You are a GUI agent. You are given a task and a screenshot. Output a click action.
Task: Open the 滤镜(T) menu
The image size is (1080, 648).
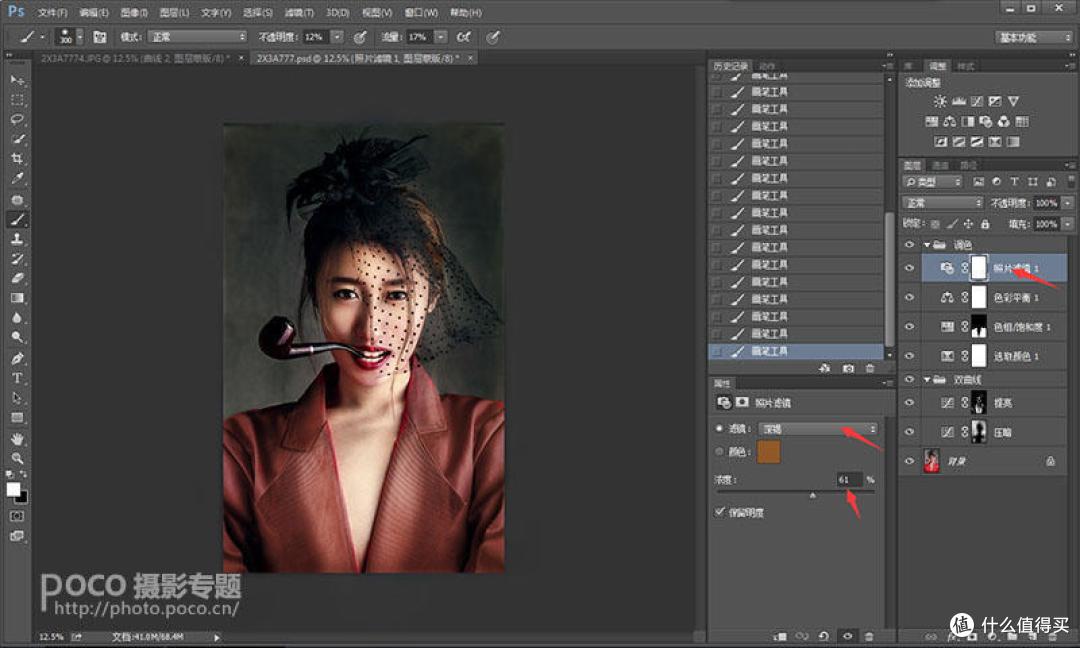(x=299, y=12)
